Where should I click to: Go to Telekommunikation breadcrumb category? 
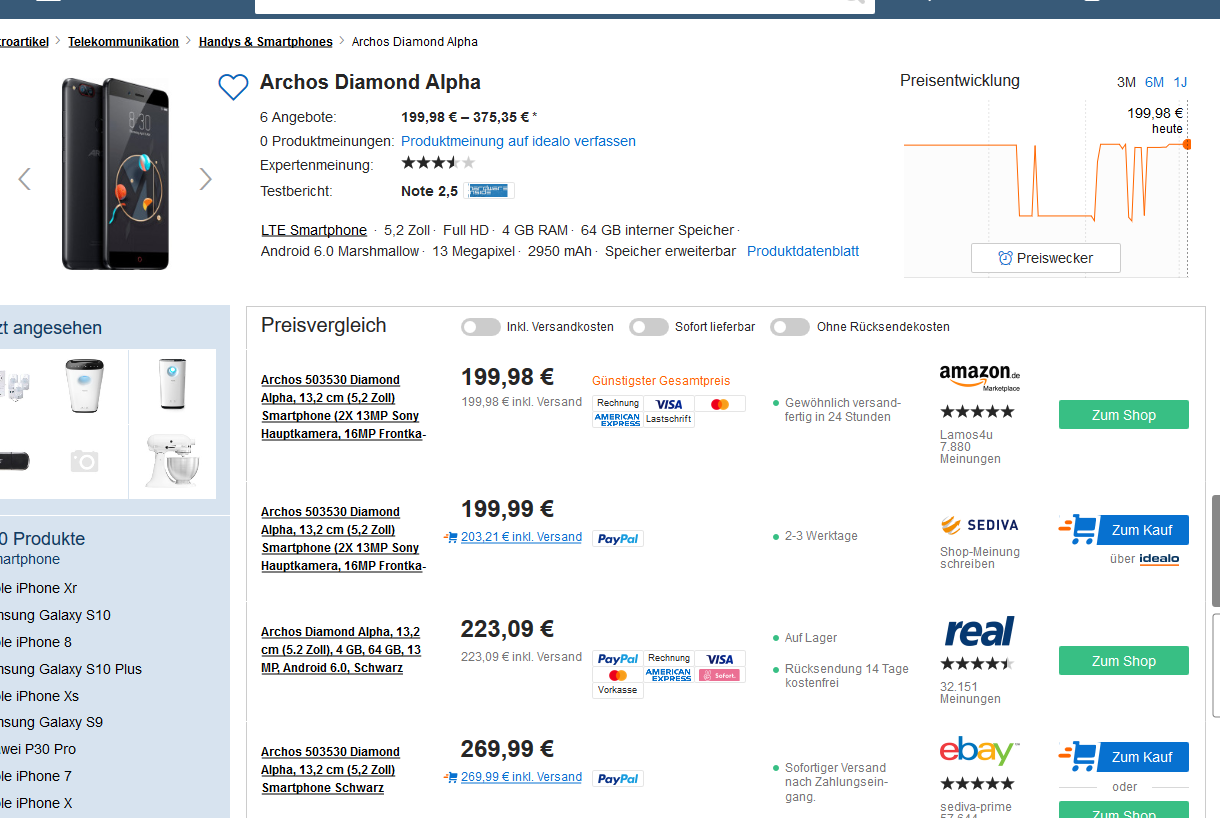point(123,42)
